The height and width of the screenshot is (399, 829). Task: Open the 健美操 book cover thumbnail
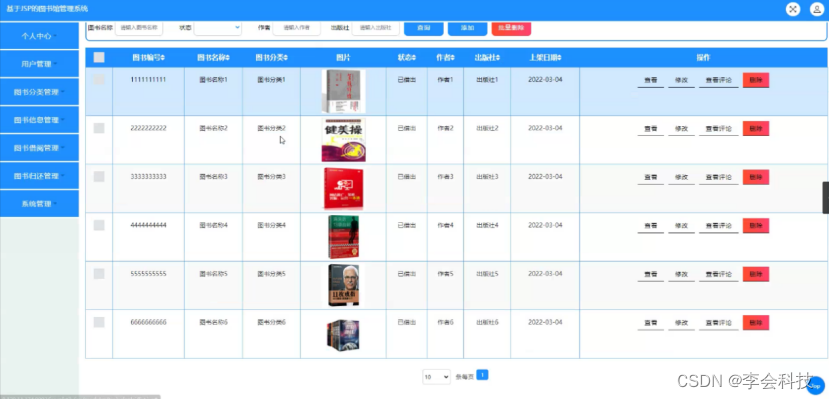pos(344,140)
